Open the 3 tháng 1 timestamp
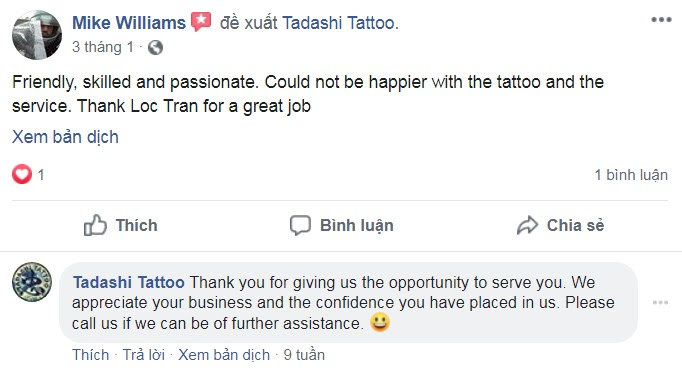Viewport: 682px width, 371px height. tap(103, 47)
